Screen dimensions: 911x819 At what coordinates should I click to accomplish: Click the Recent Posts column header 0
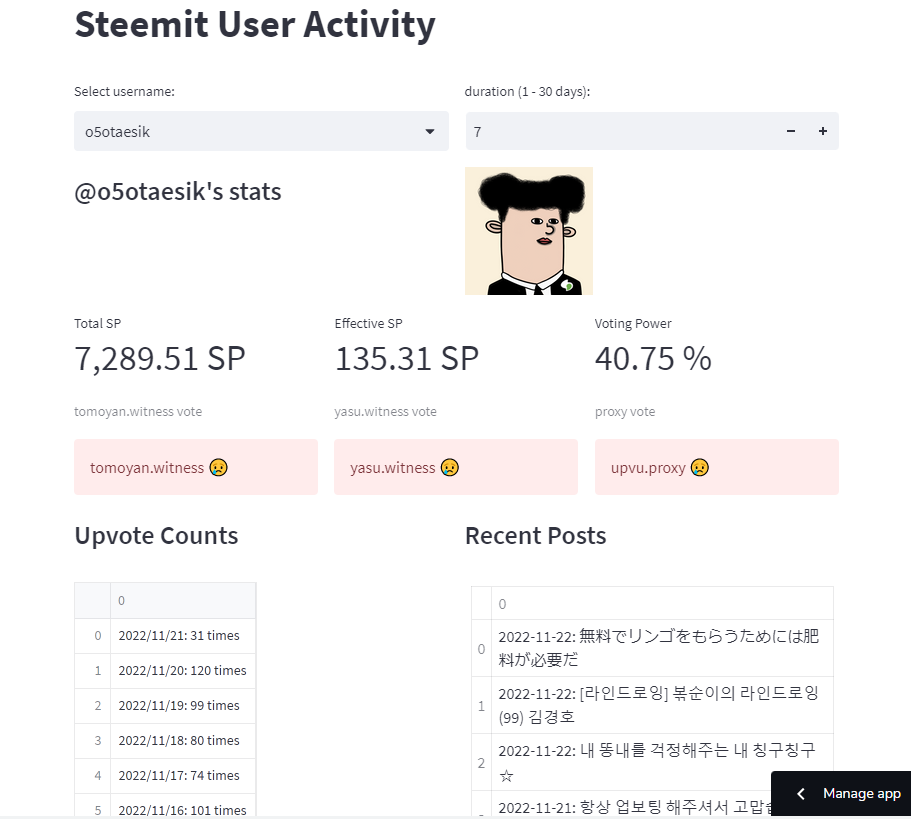662,604
